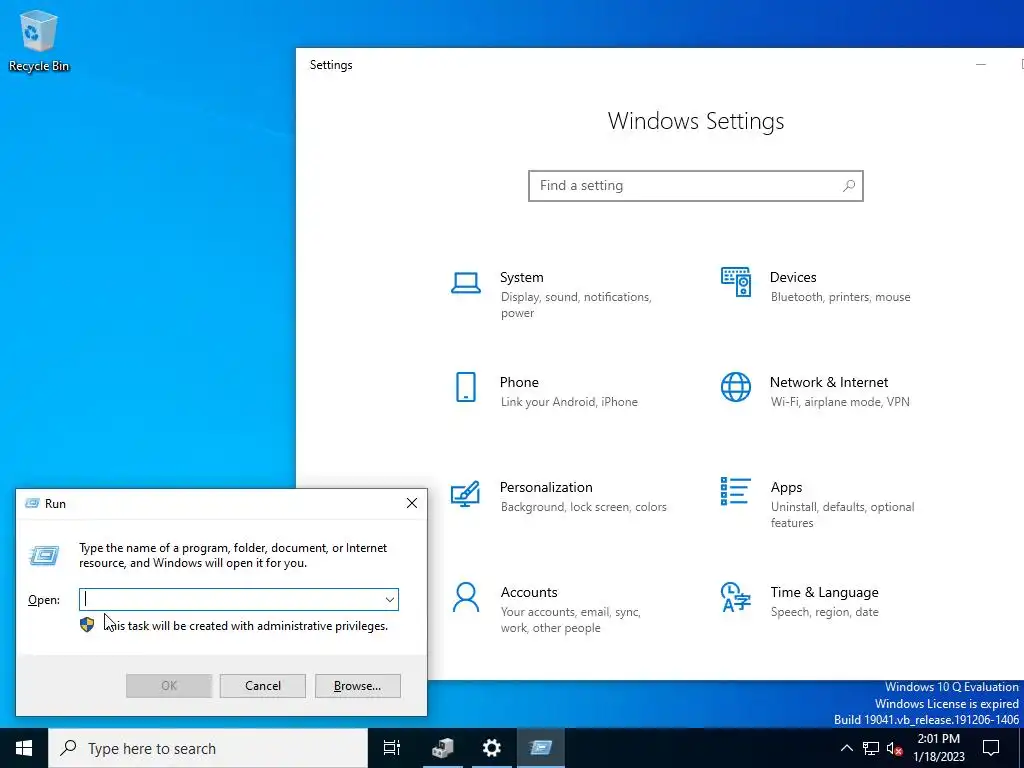
Task: Click the installer icon in the taskbar
Action: (x=442, y=748)
